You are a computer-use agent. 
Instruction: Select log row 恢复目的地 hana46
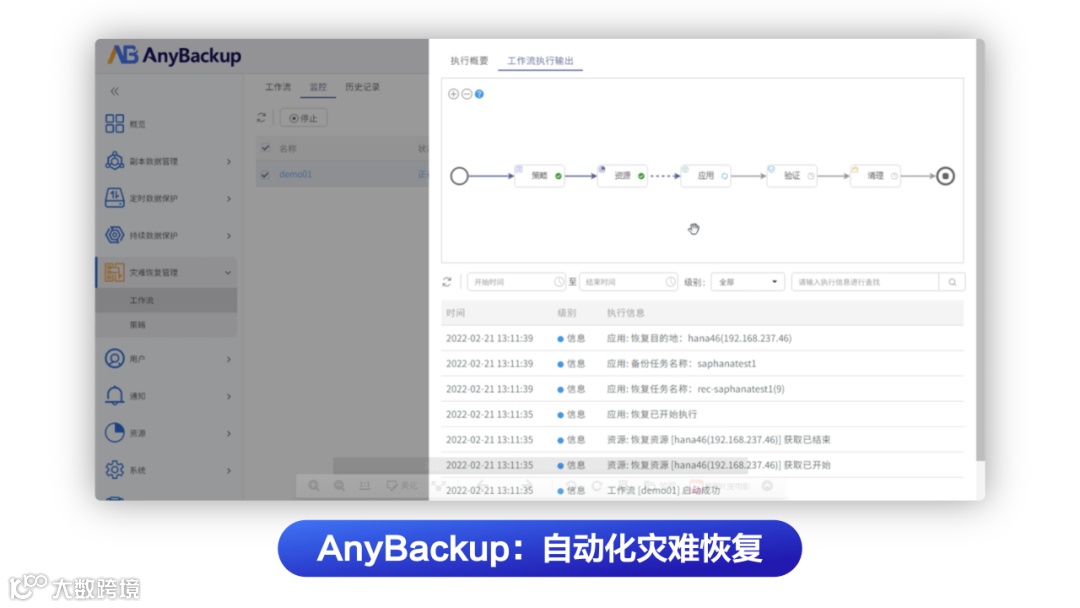pos(702,338)
